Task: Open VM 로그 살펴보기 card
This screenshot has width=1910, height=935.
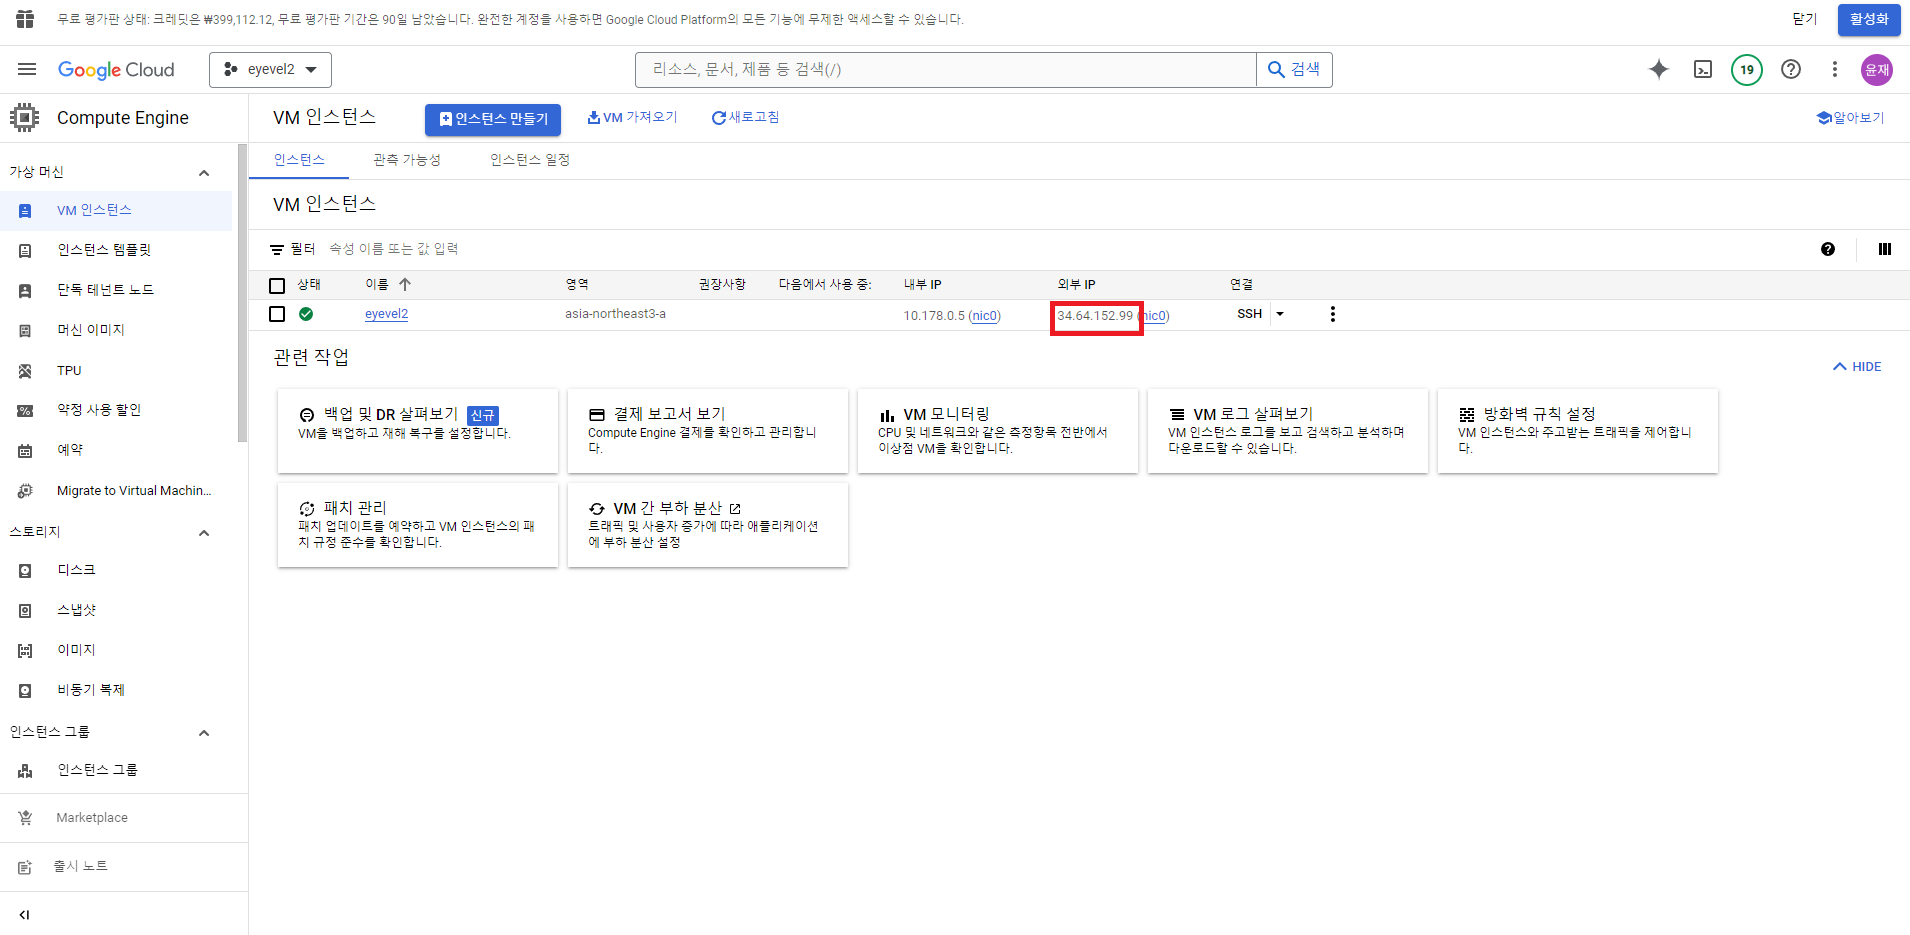Action: 1288,431
